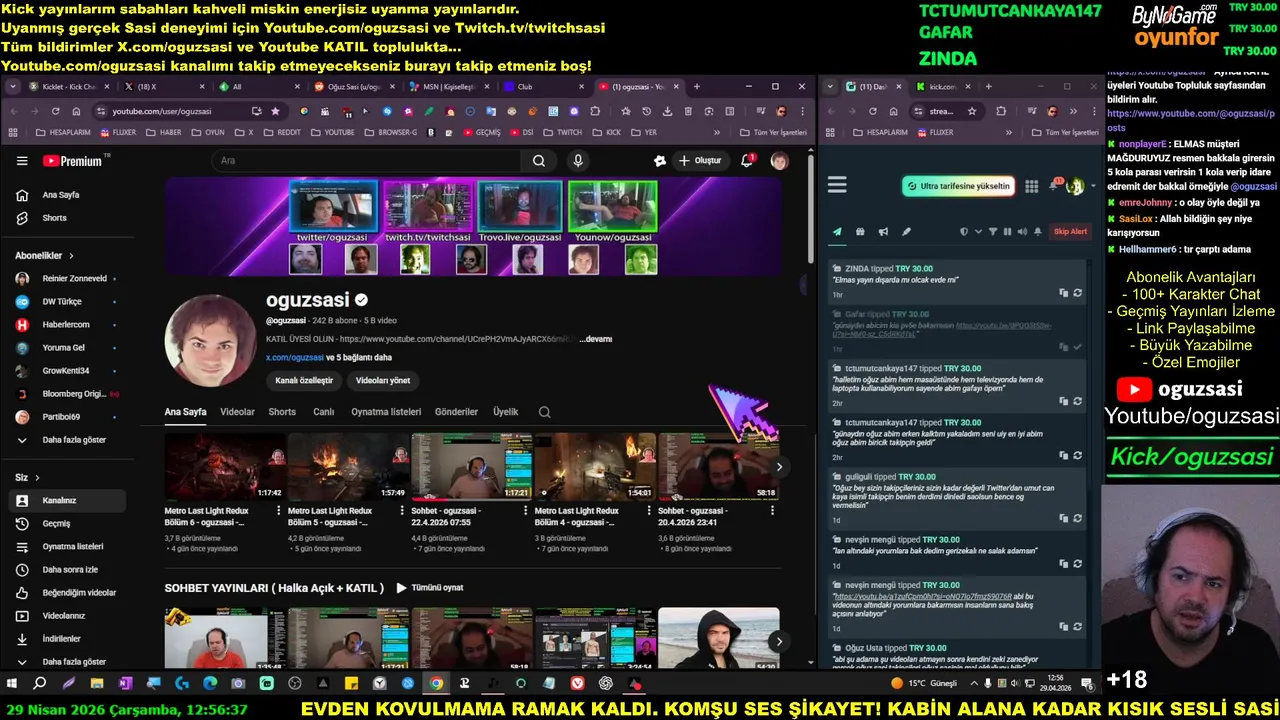The height and width of the screenshot is (720, 1280).
Task: Open the apps grid icon in dashboard
Action: click(x=1032, y=186)
